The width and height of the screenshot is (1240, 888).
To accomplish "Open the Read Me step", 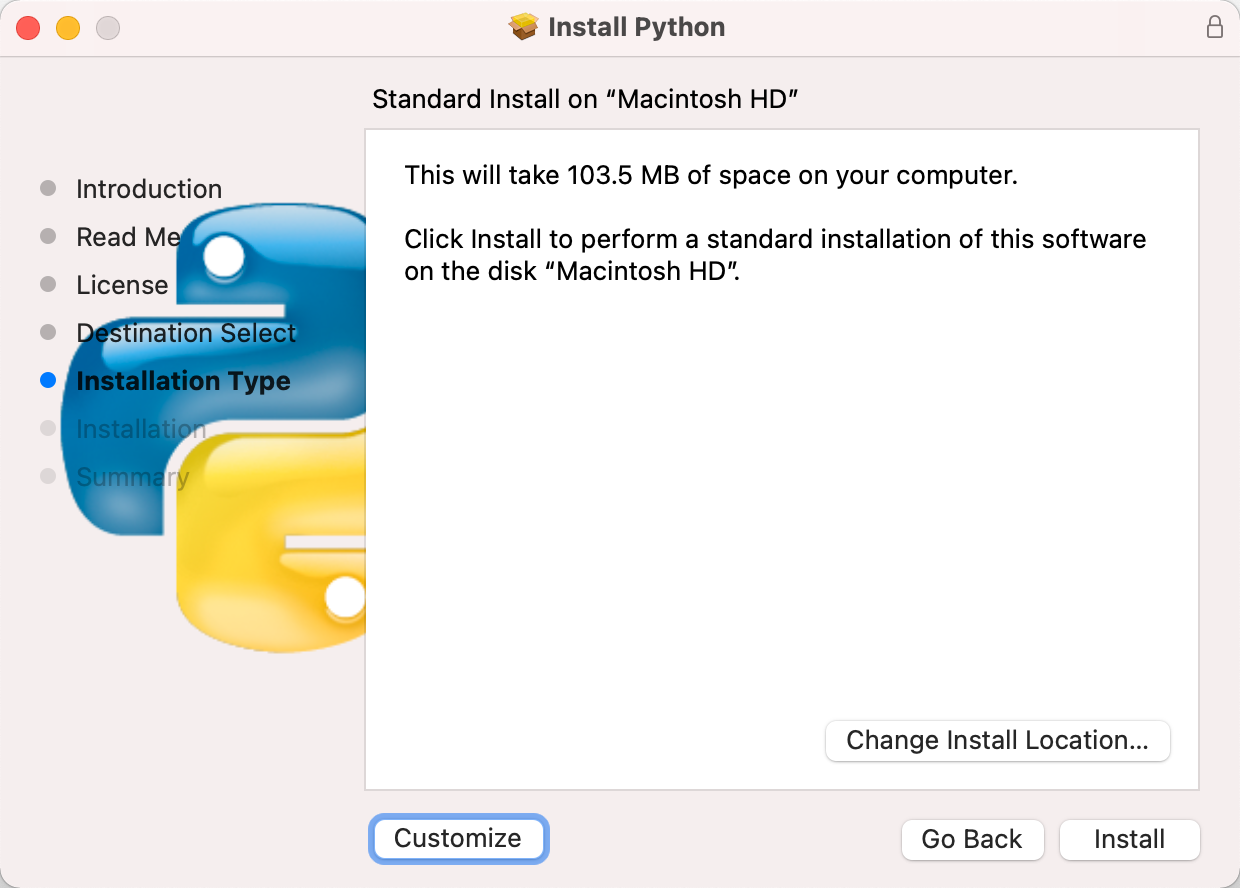I will (128, 236).
